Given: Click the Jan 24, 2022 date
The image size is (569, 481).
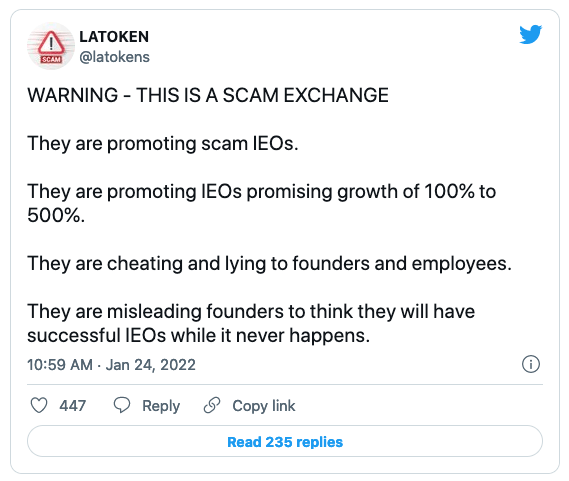Looking at the screenshot, I should [151, 365].
